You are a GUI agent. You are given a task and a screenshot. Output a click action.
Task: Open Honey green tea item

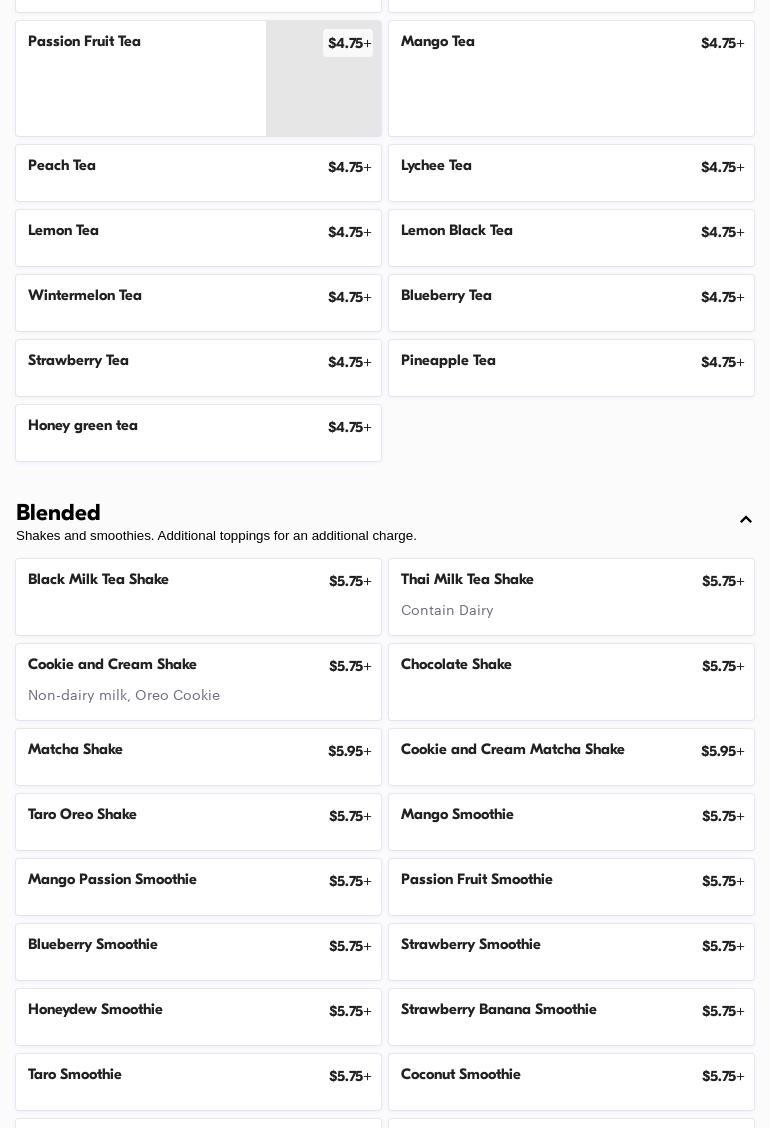(x=198, y=433)
